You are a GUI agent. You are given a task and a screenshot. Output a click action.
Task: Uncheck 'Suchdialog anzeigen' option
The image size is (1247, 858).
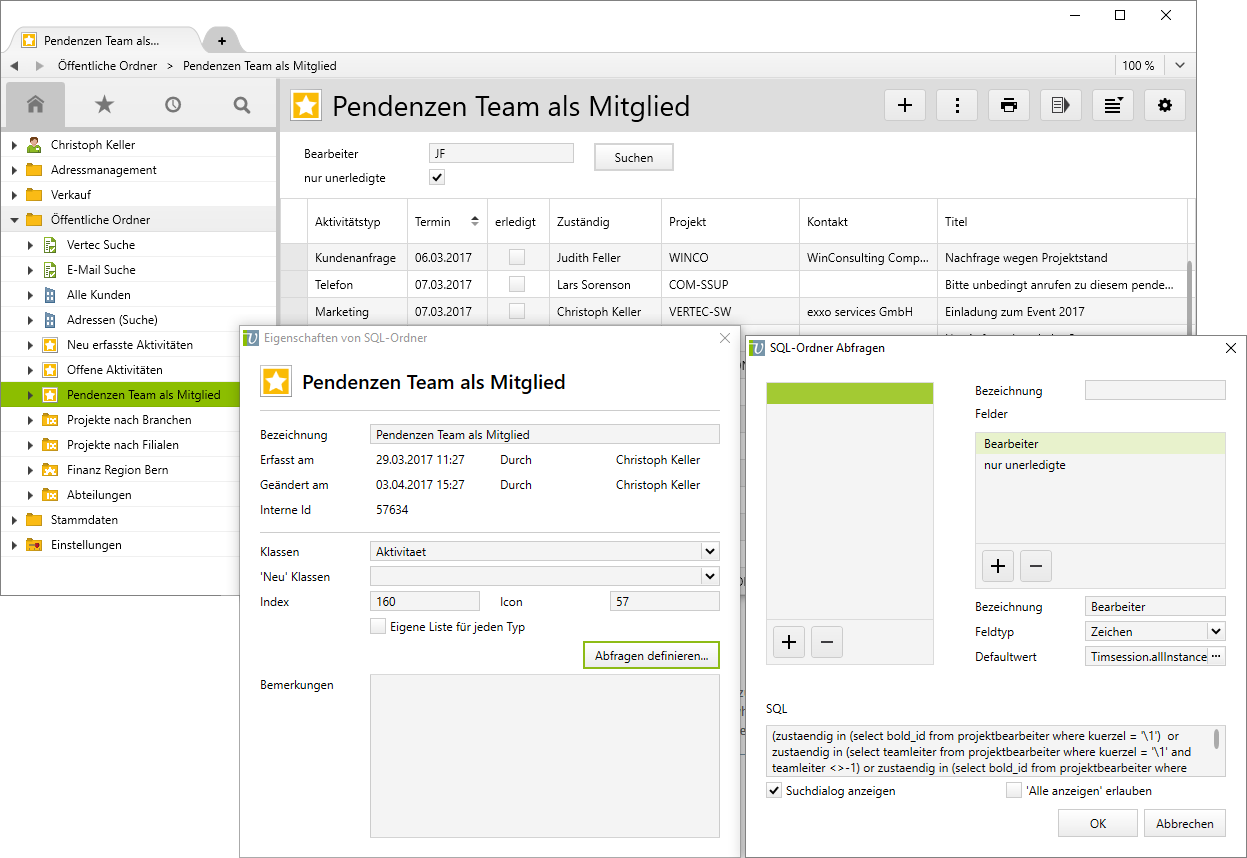(774, 791)
